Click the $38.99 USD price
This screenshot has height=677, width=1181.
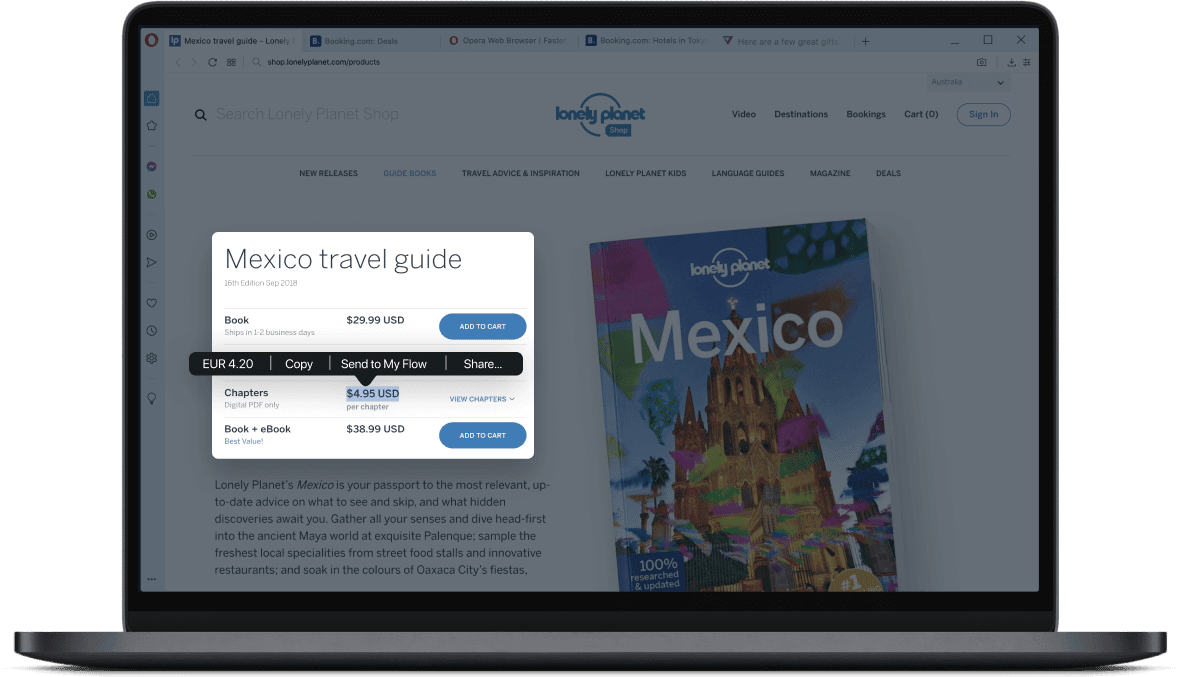point(375,429)
